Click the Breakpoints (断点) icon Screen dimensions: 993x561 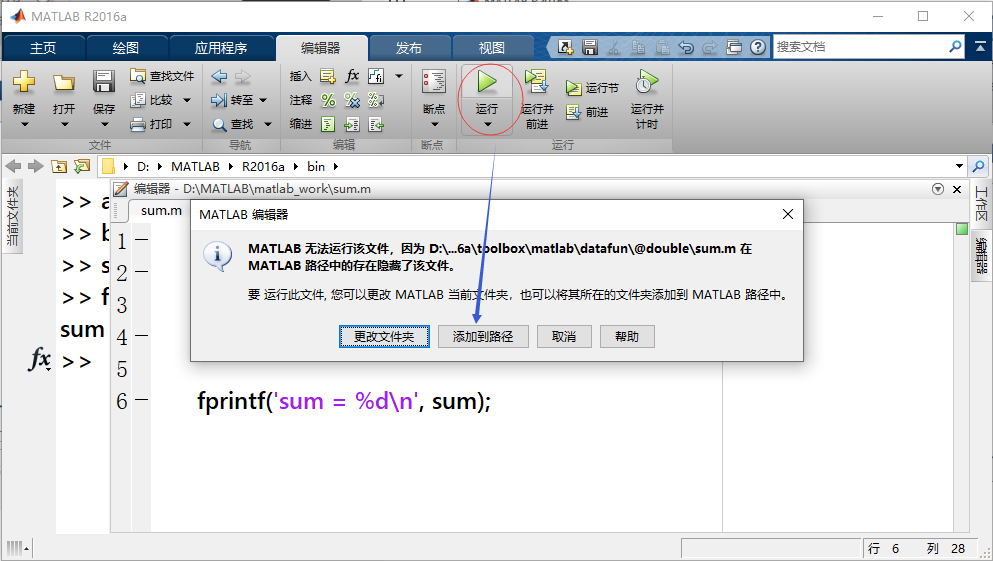coord(434,82)
